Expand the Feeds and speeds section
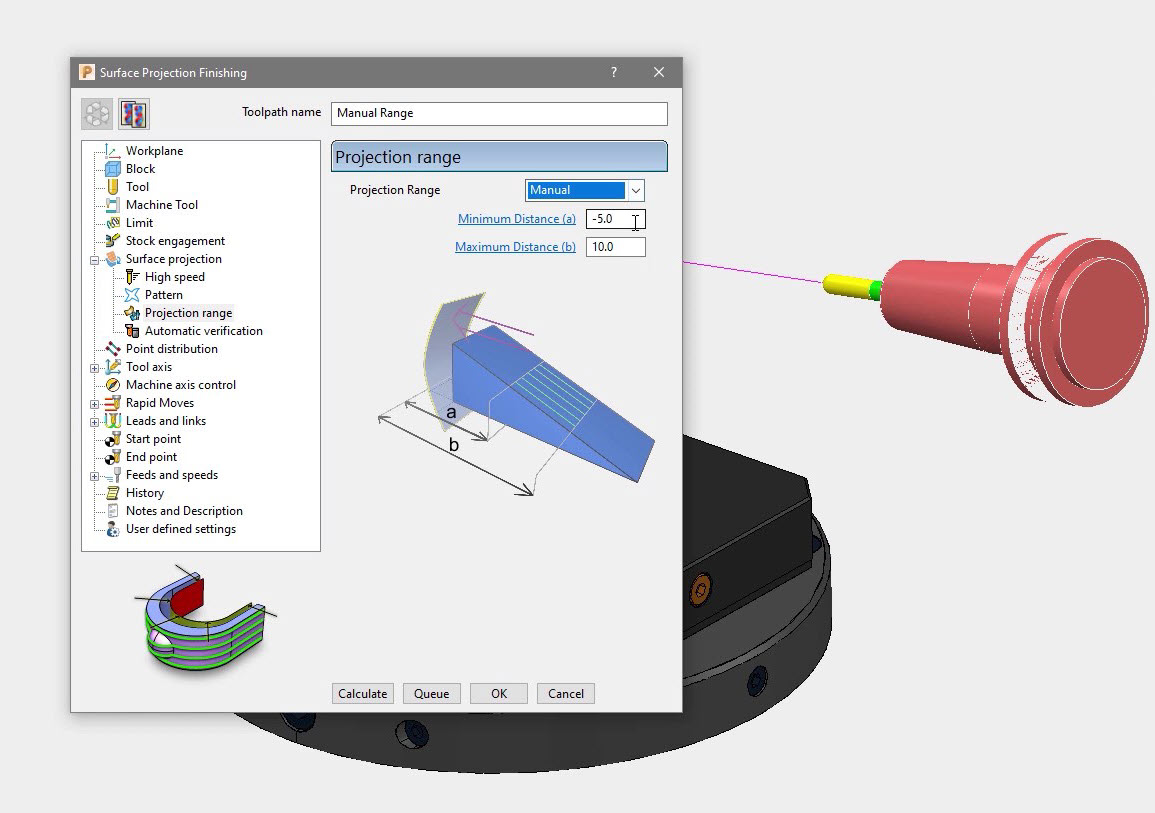The image size is (1155, 813). 93,475
